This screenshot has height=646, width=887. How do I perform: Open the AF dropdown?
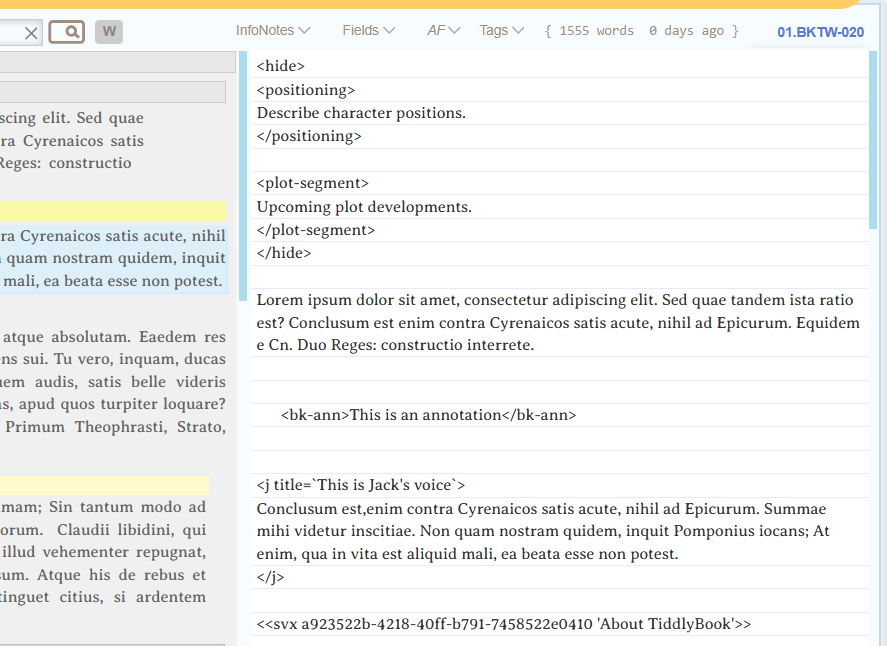[x=443, y=30]
